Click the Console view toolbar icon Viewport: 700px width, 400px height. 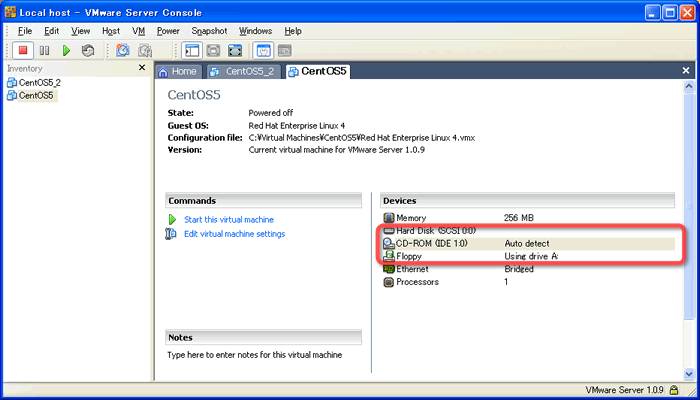[285, 50]
